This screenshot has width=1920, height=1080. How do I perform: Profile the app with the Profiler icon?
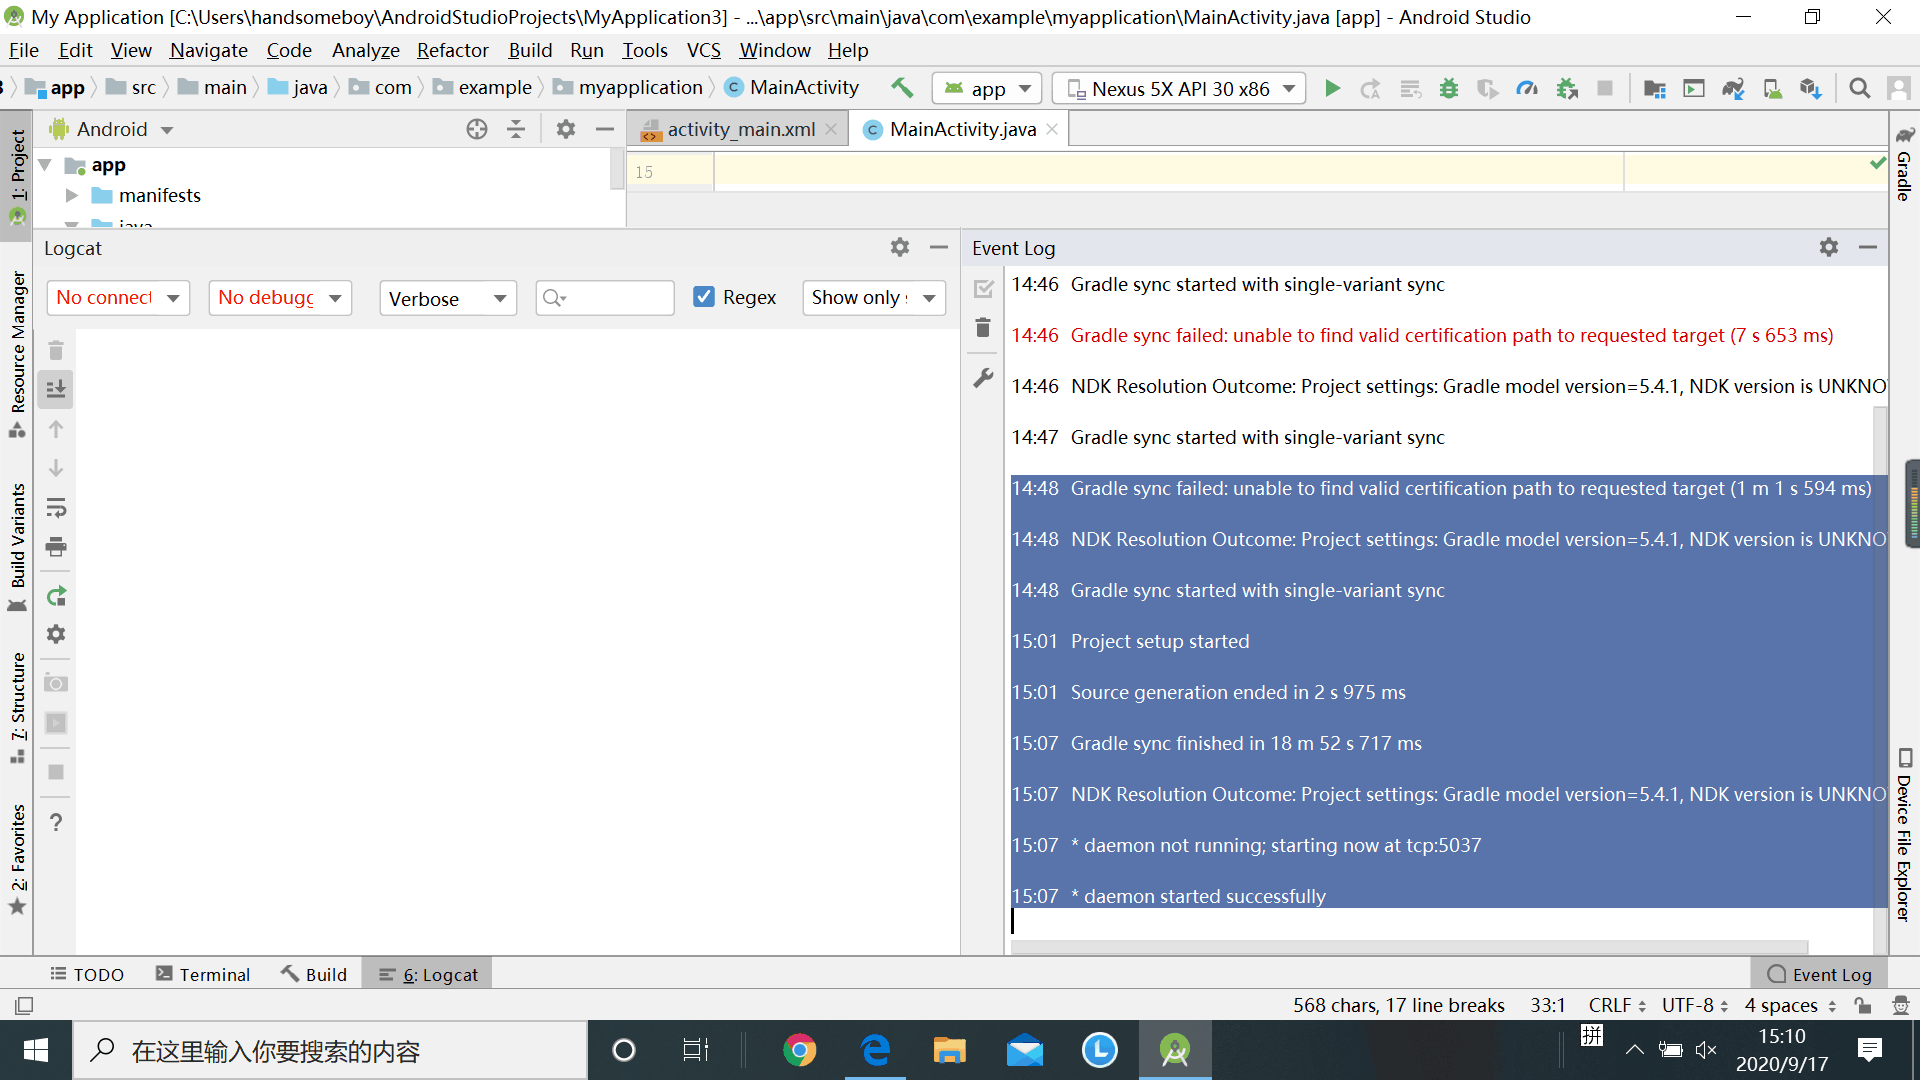pyautogui.click(x=1526, y=88)
